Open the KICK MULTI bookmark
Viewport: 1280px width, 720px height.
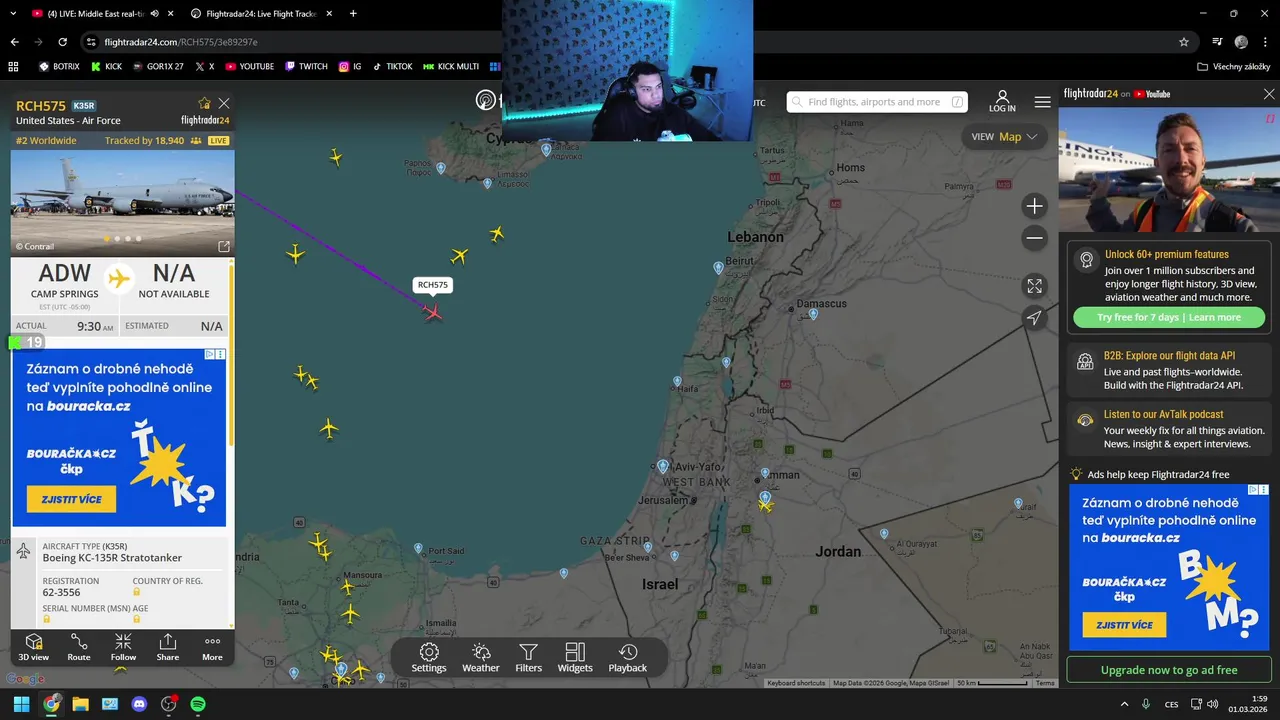pos(451,67)
